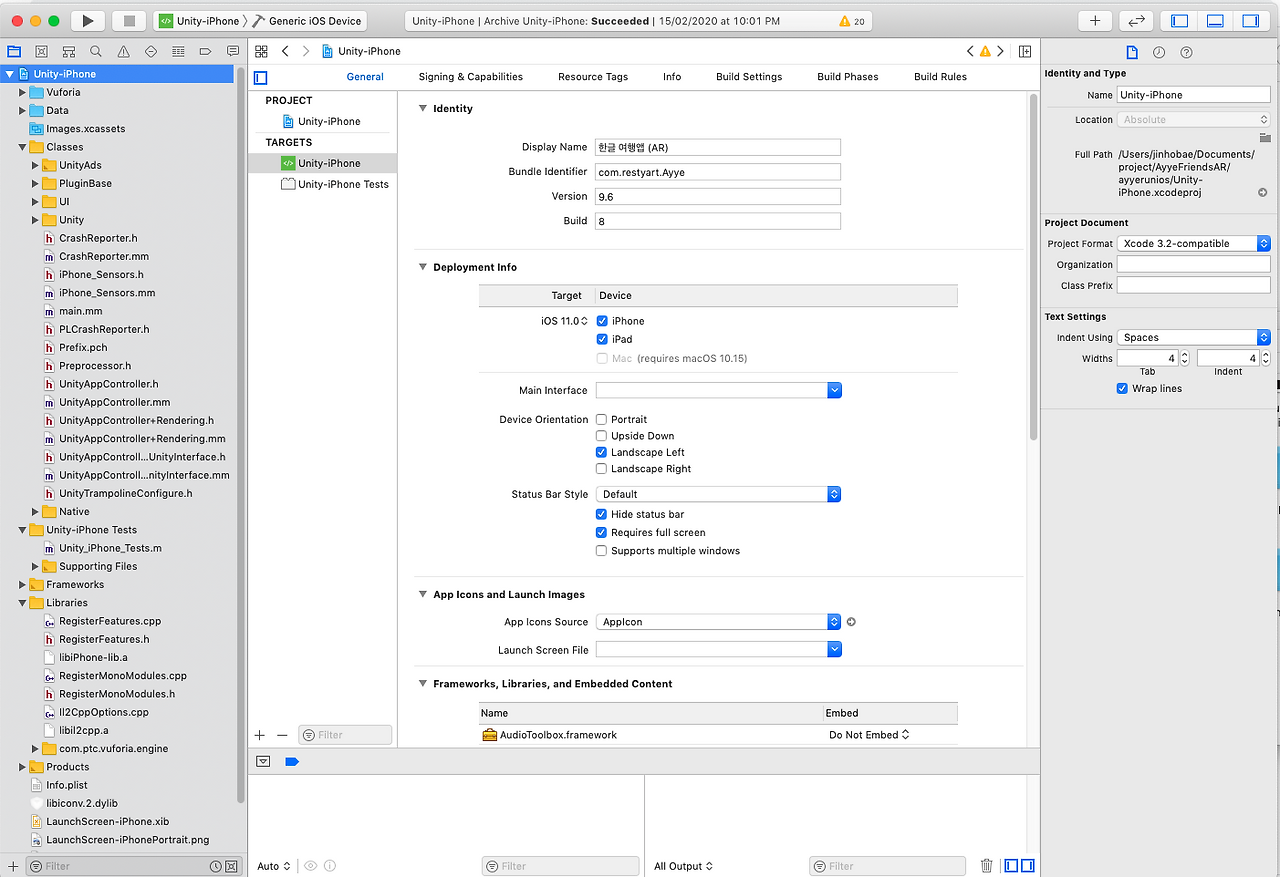
Task: Open the Symbol navigator
Action: tap(68, 51)
